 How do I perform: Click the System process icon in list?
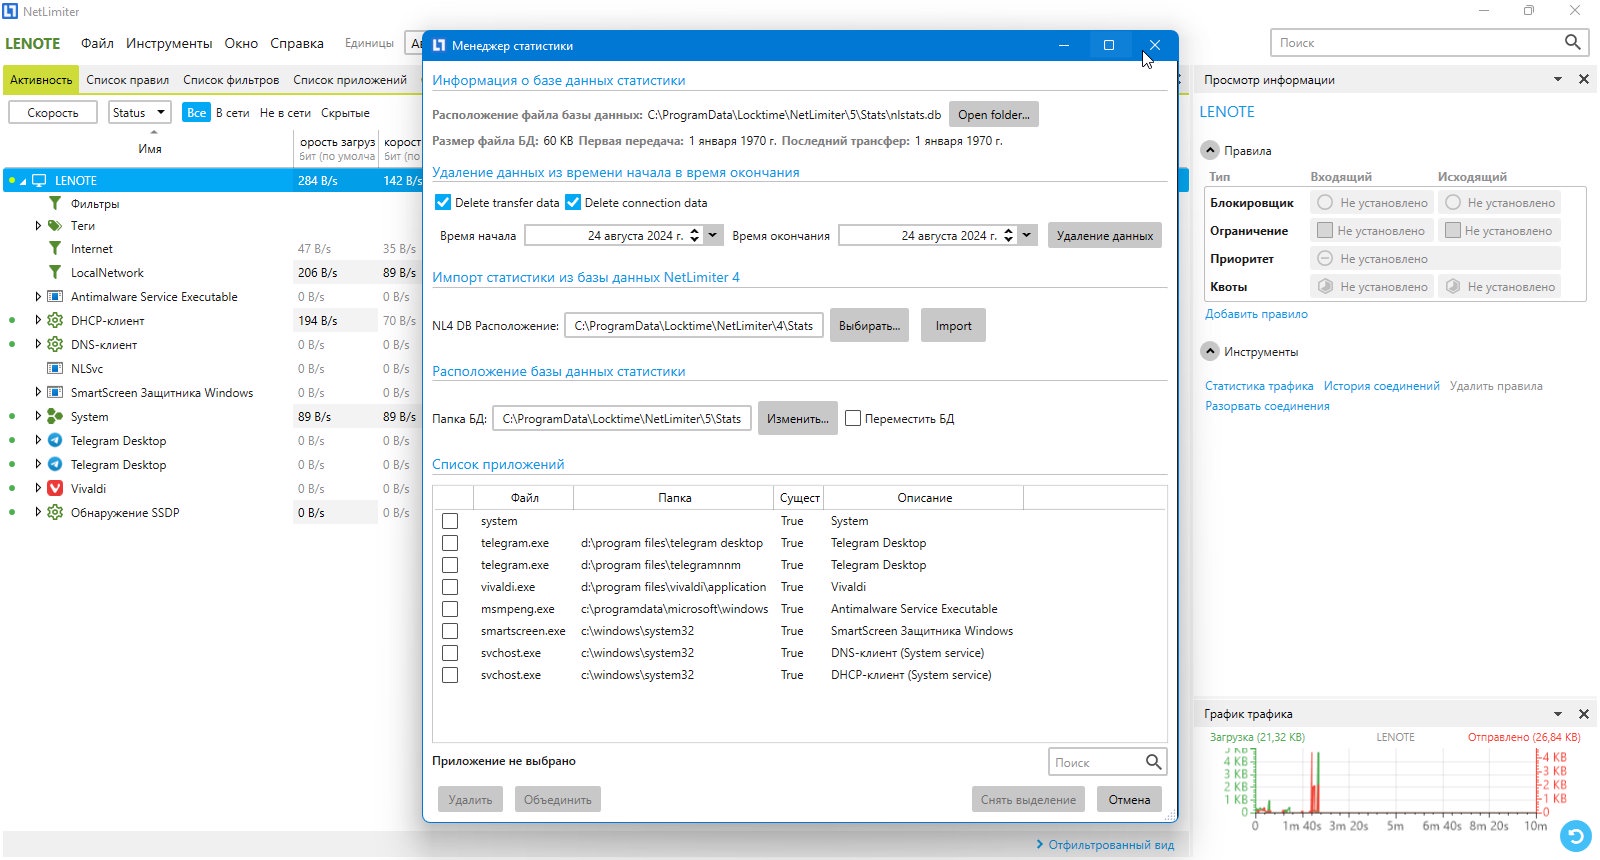pos(55,416)
